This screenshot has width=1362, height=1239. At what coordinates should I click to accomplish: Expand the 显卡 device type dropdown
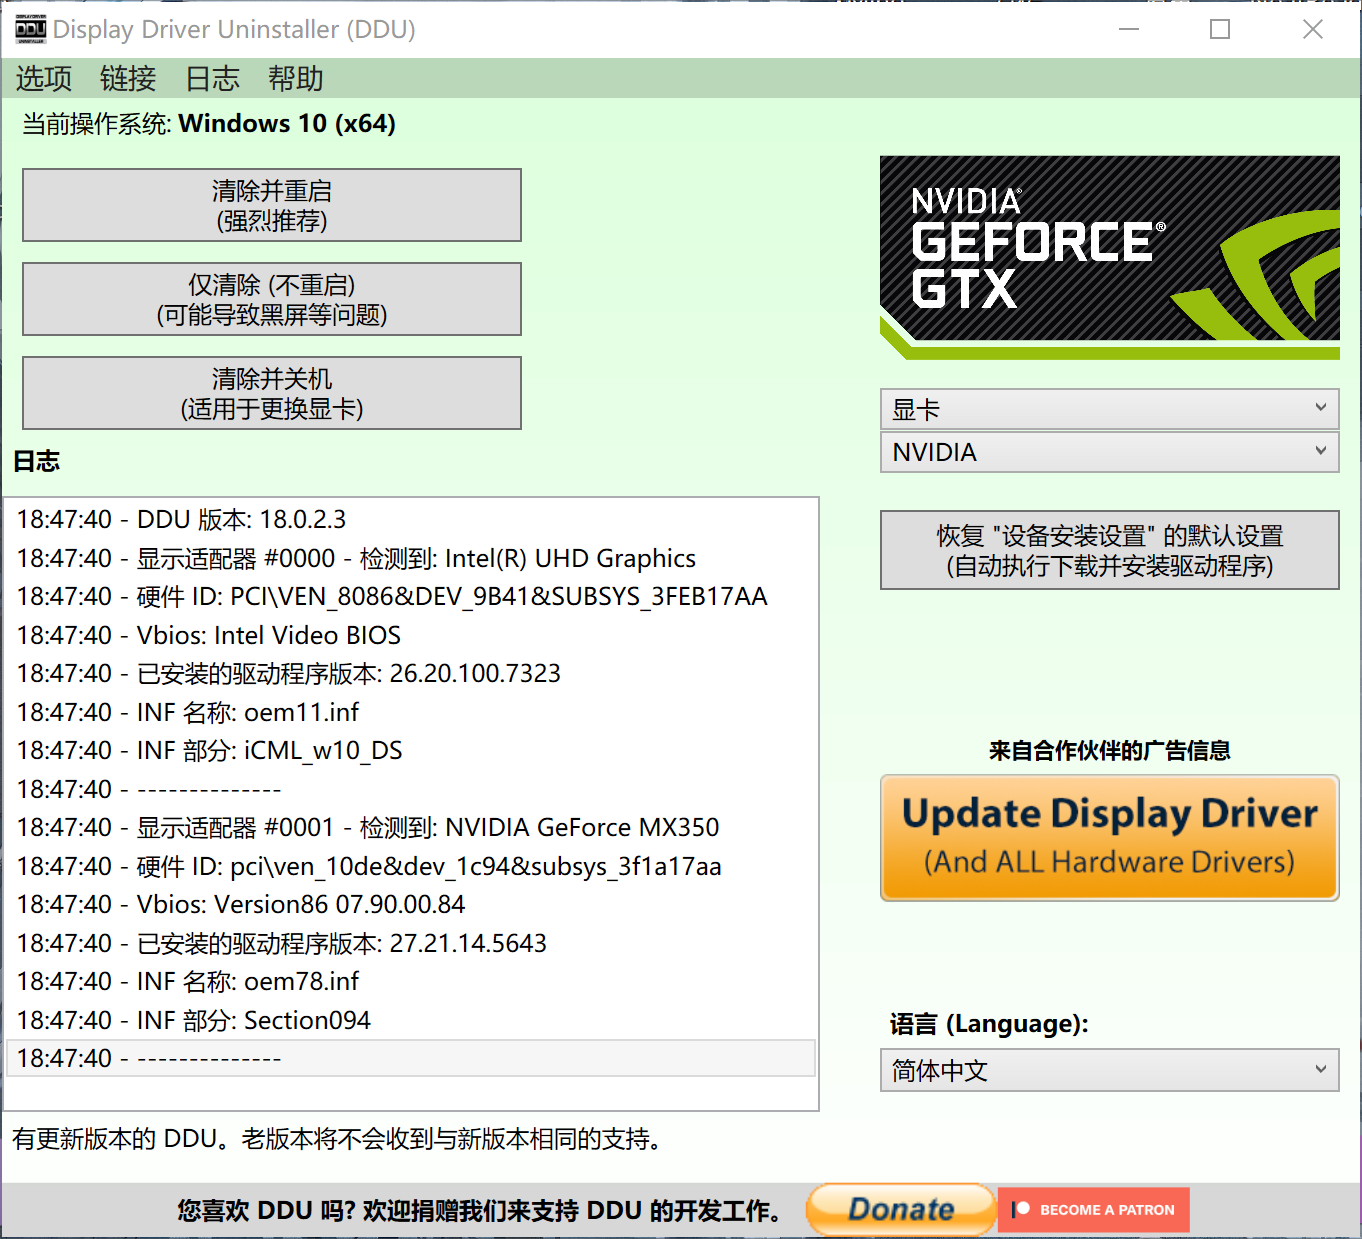click(x=1110, y=409)
